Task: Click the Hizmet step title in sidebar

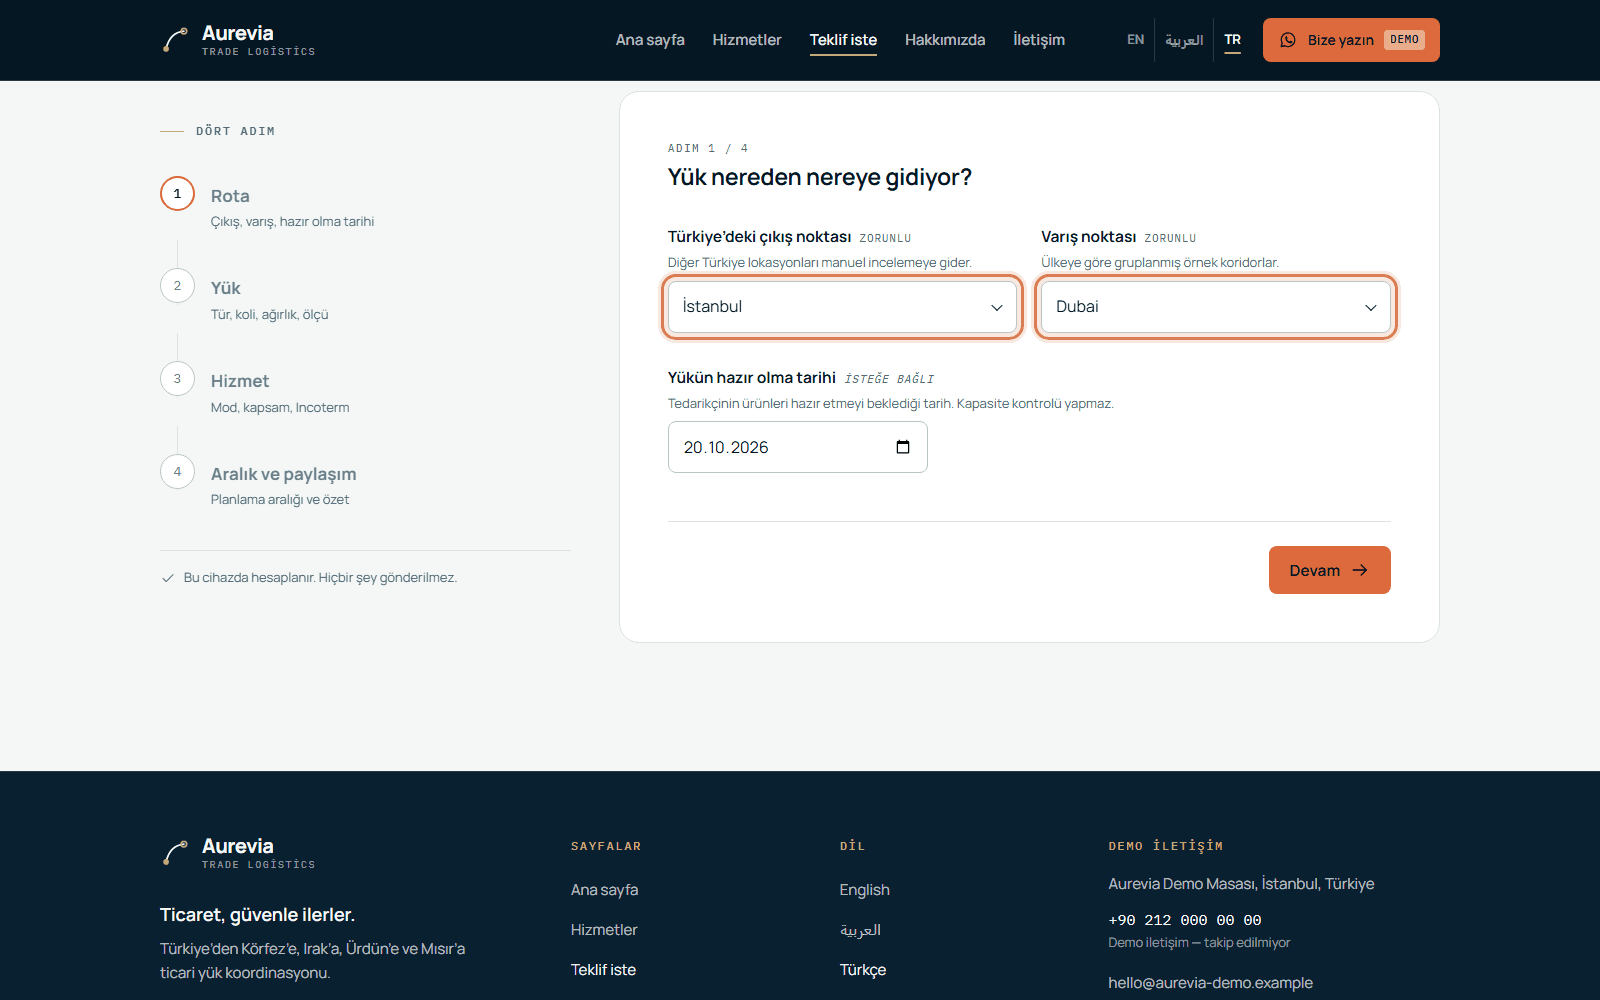Action: 240,381
